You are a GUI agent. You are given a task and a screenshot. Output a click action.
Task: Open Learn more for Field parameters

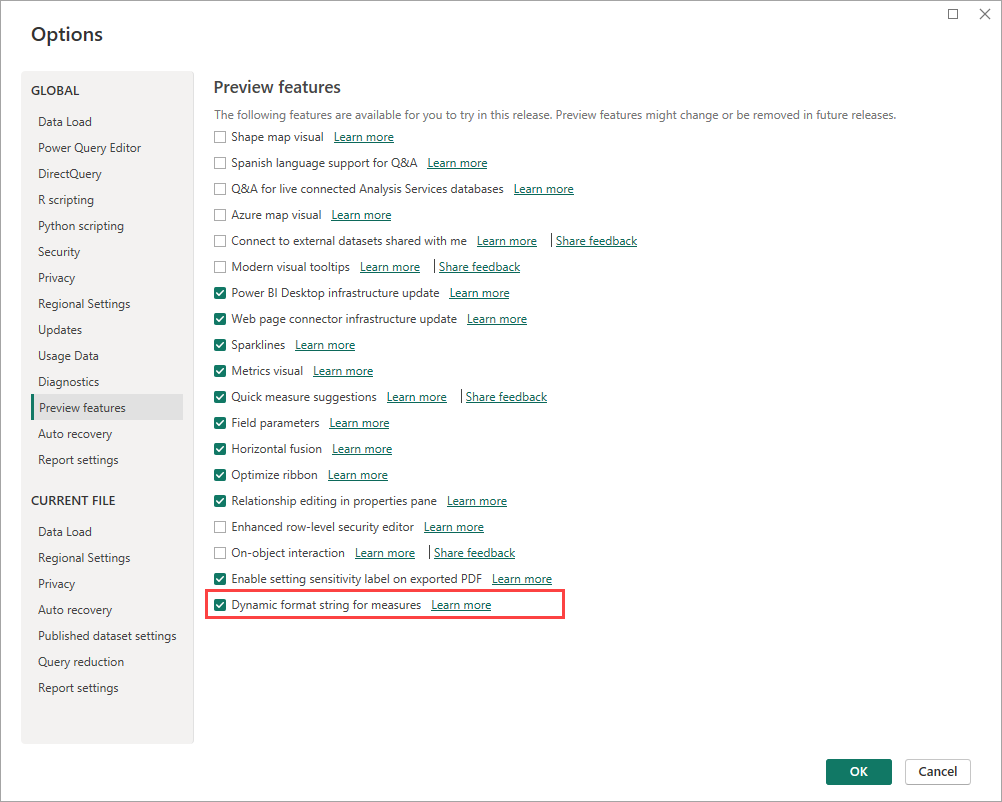pyautogui.click(x=359, y=423)
